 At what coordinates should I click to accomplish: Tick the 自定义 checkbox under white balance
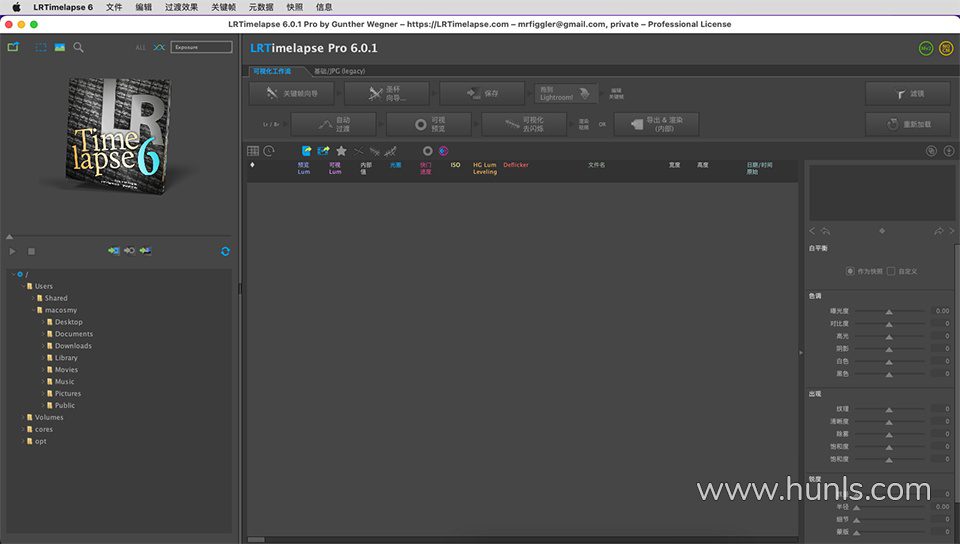click(x=891, y=271)
